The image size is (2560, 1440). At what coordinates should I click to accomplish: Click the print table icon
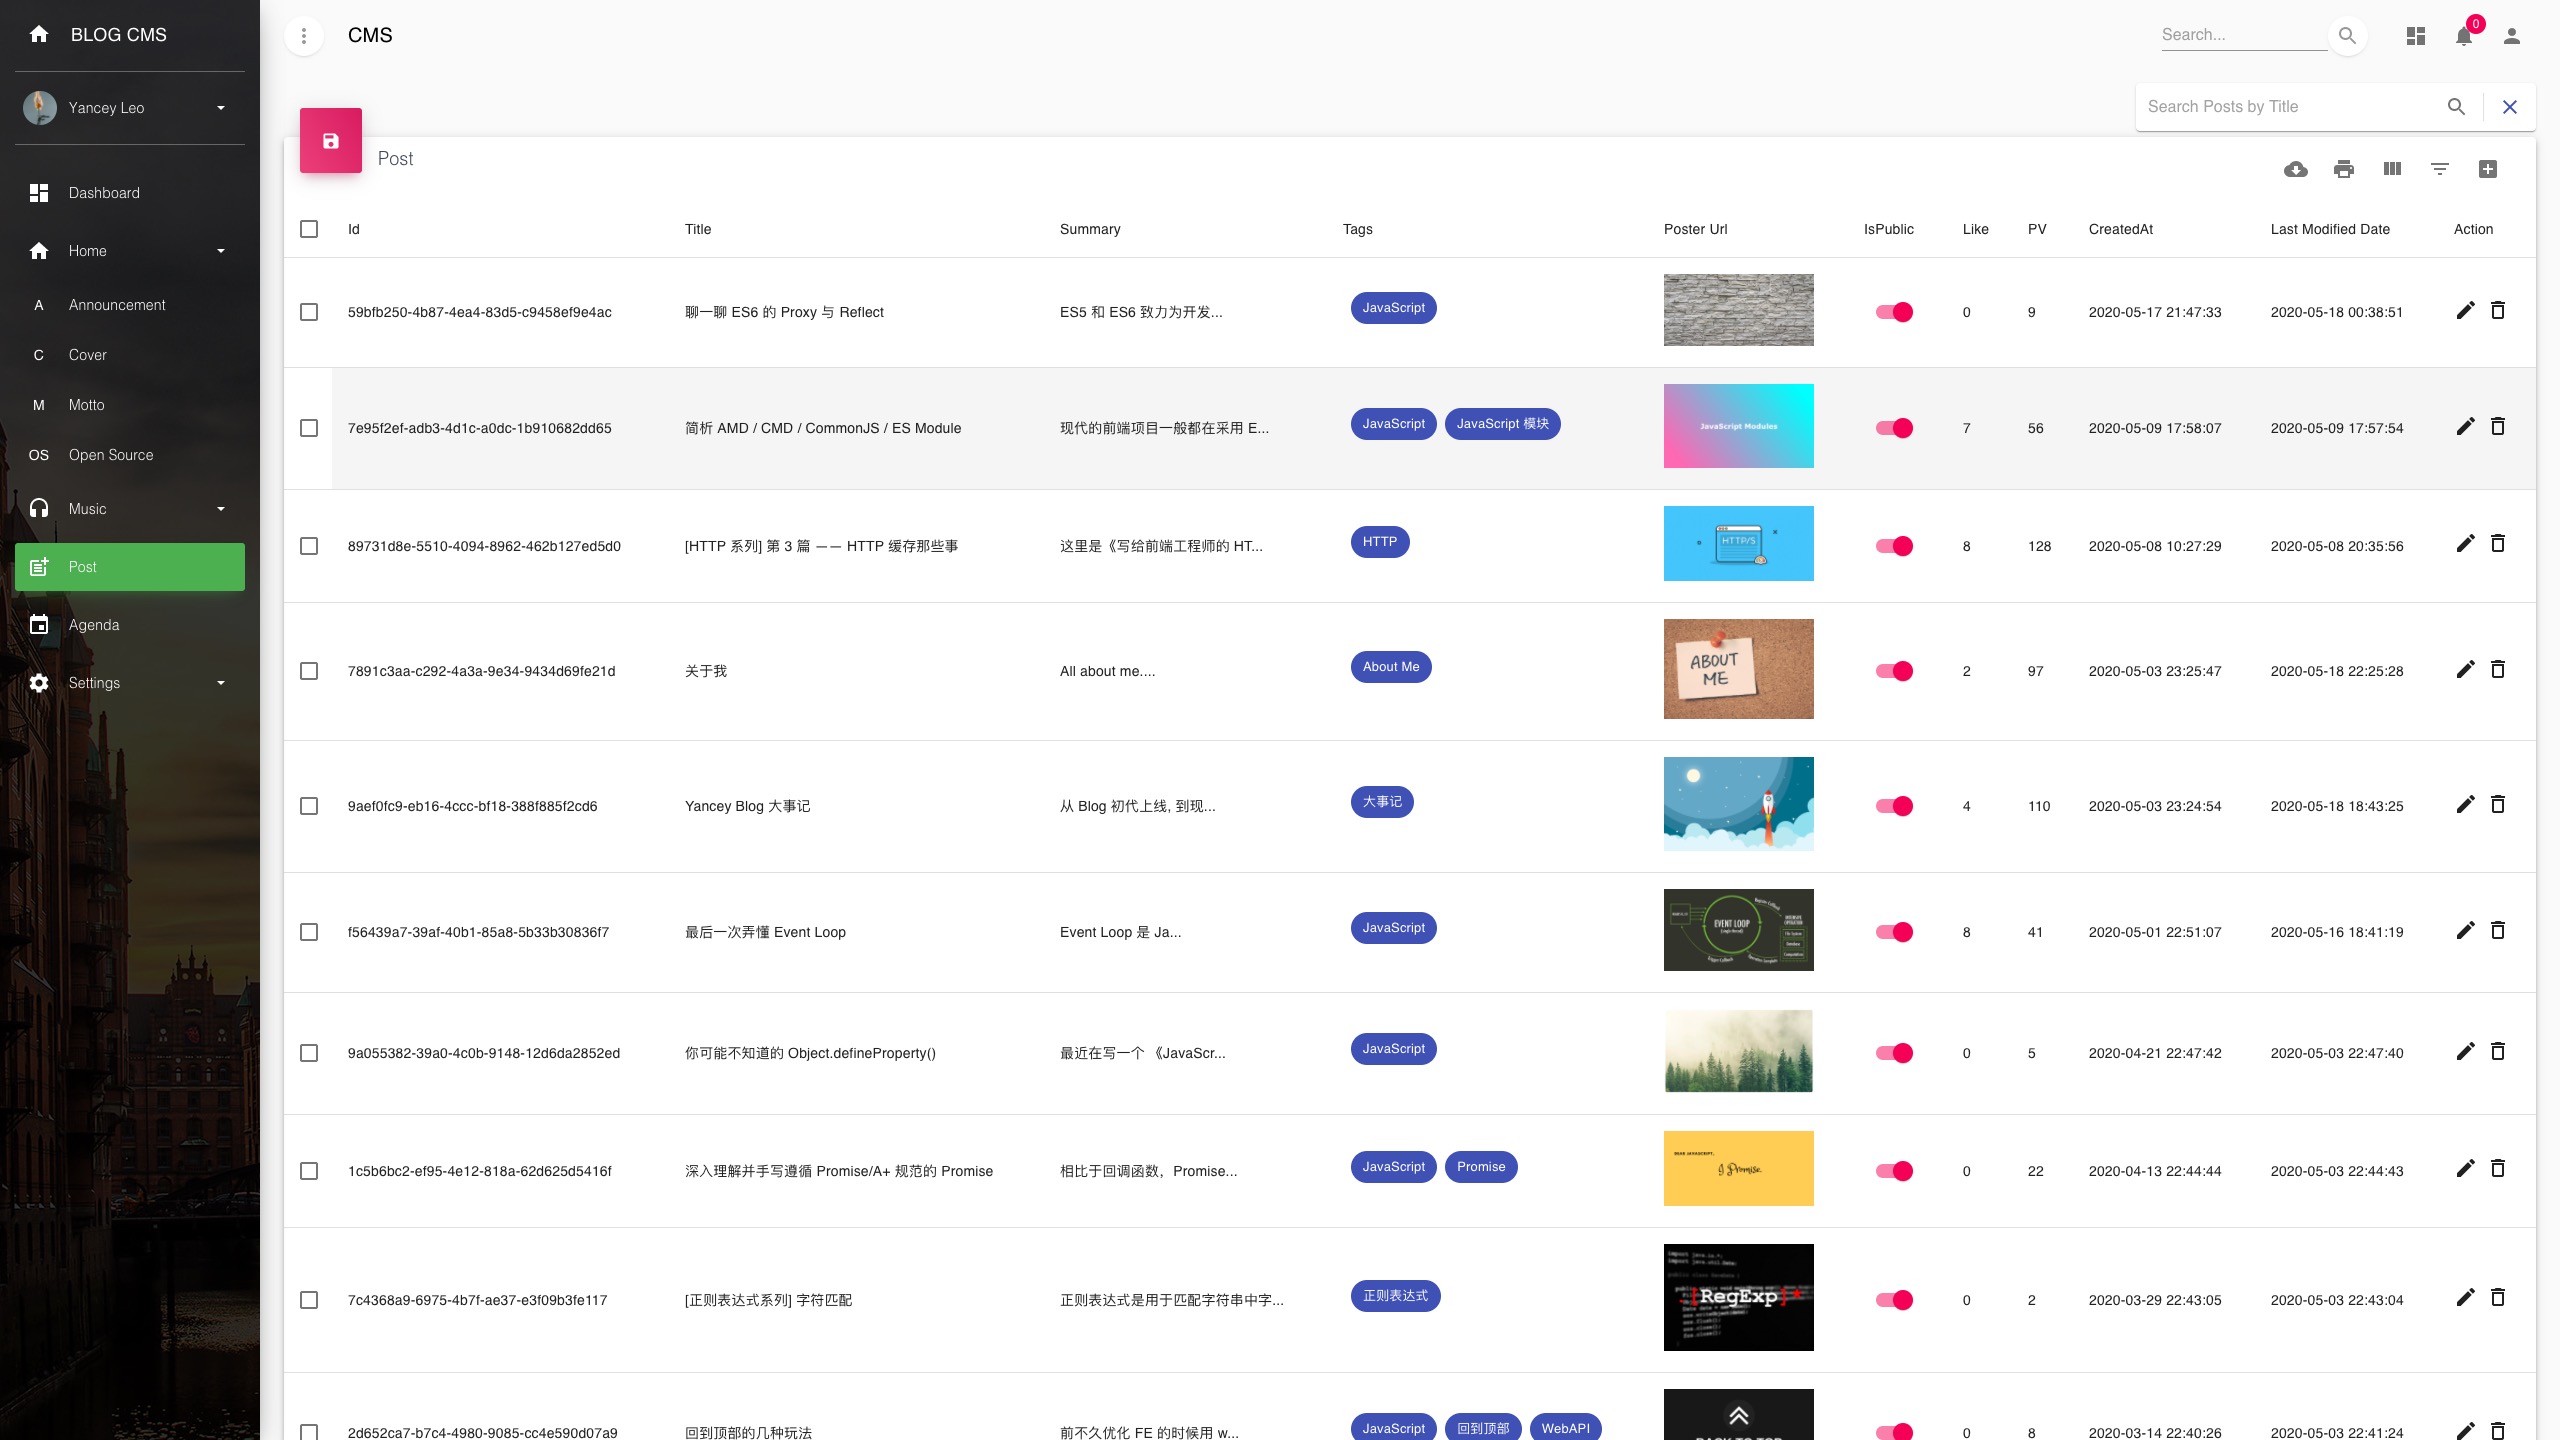(2344, 169)
